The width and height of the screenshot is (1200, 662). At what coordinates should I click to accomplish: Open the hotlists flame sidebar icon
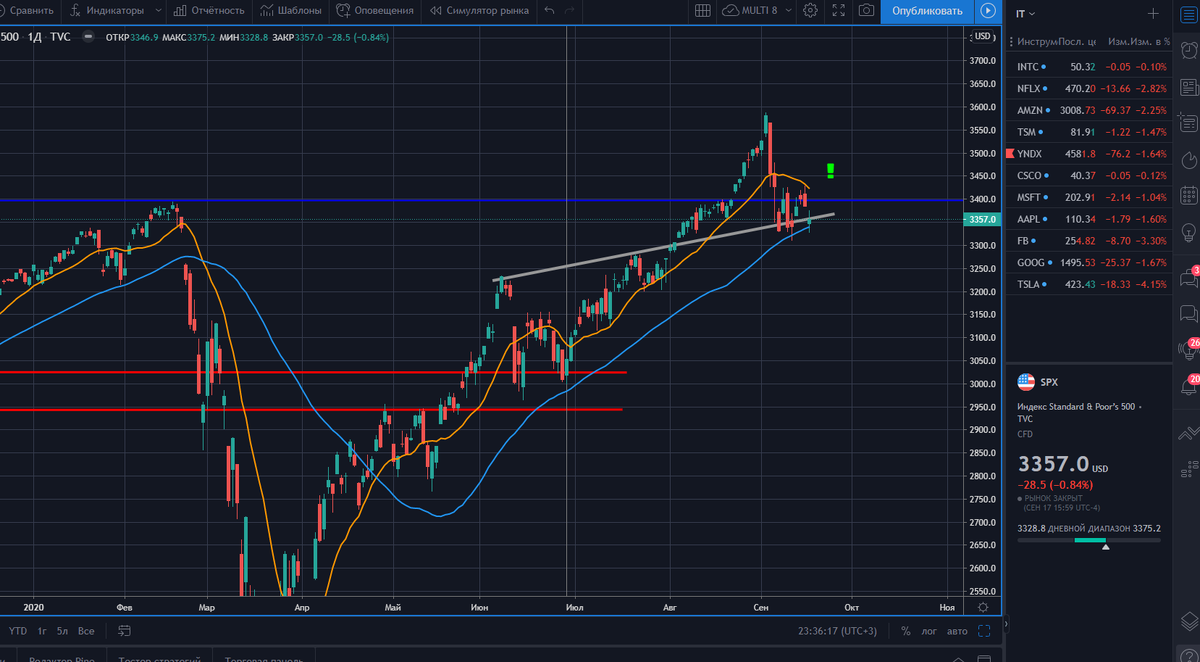pyautogui.click(x=1187, y=161)
